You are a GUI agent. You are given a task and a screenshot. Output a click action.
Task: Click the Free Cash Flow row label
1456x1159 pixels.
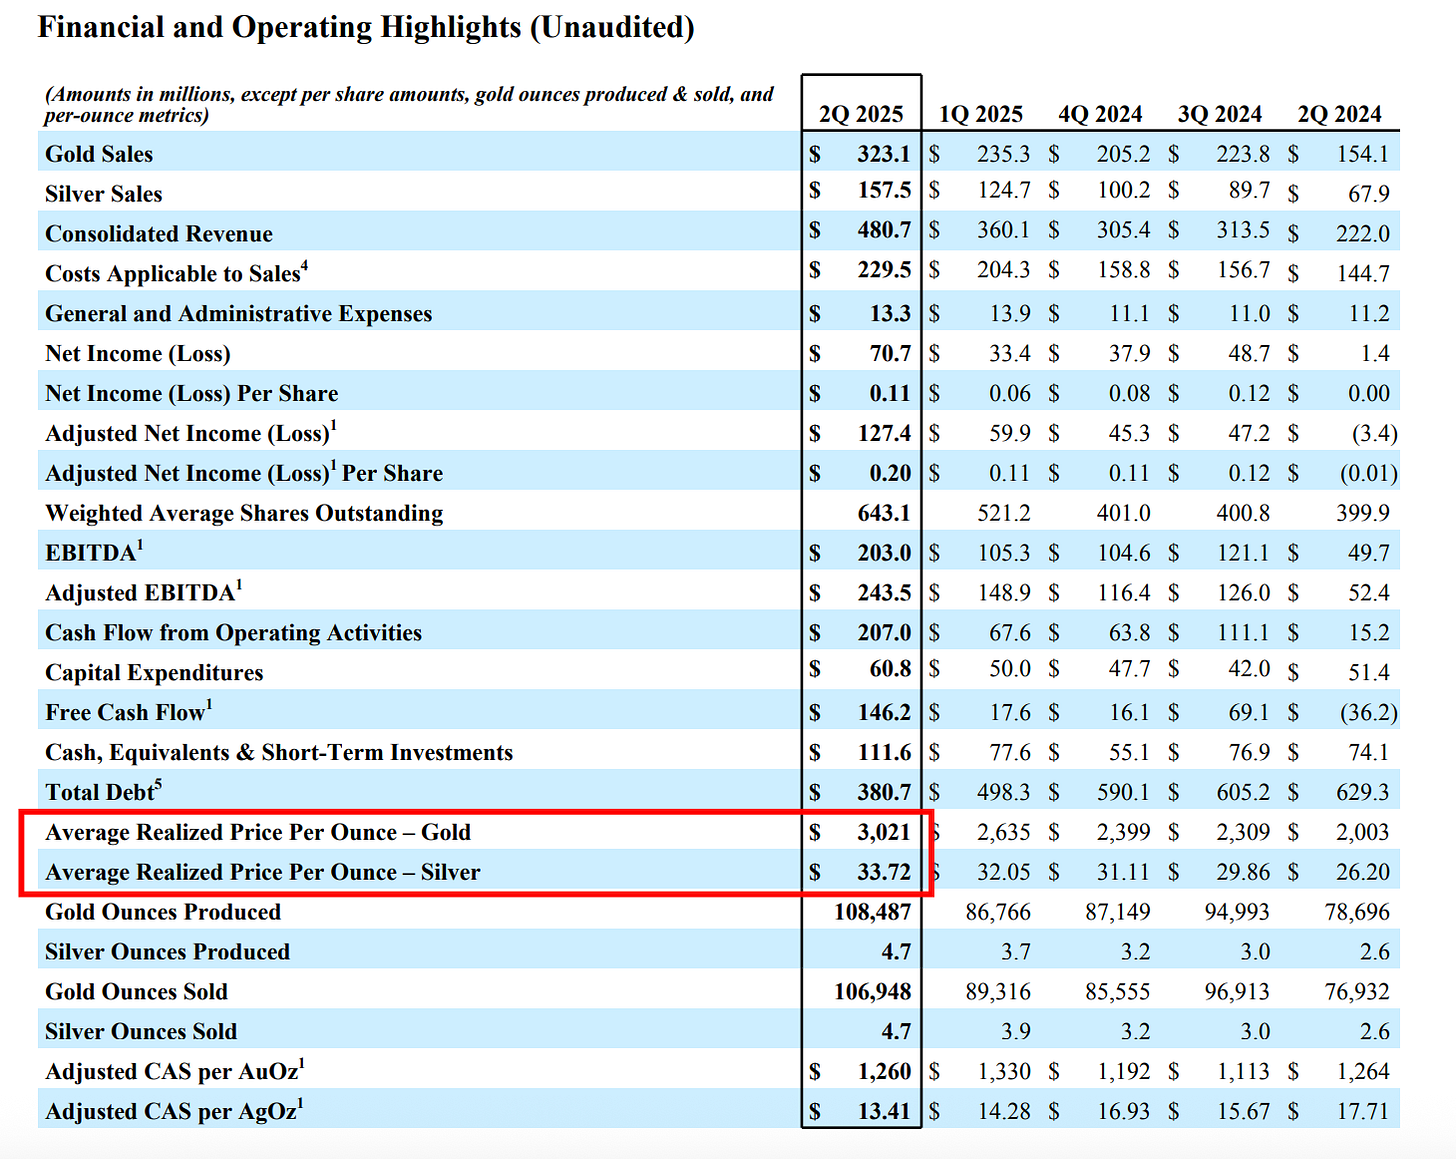128,712
